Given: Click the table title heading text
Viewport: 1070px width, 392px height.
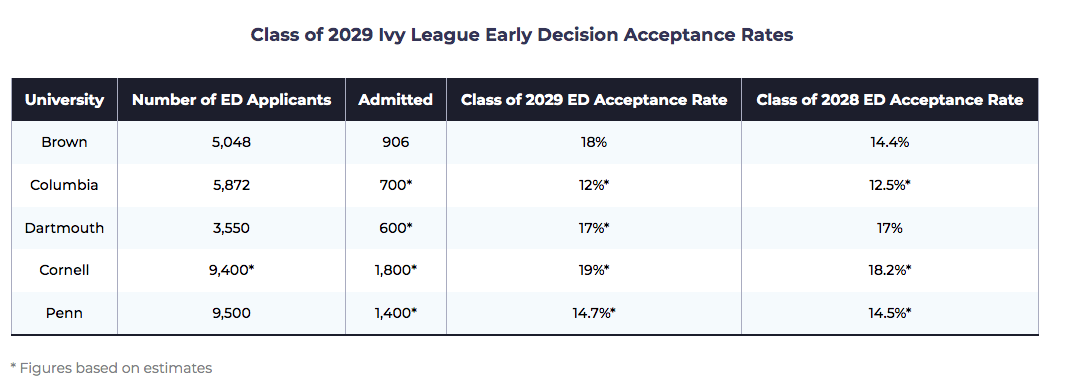Looking at the screenshot, I should coord(522,35).
